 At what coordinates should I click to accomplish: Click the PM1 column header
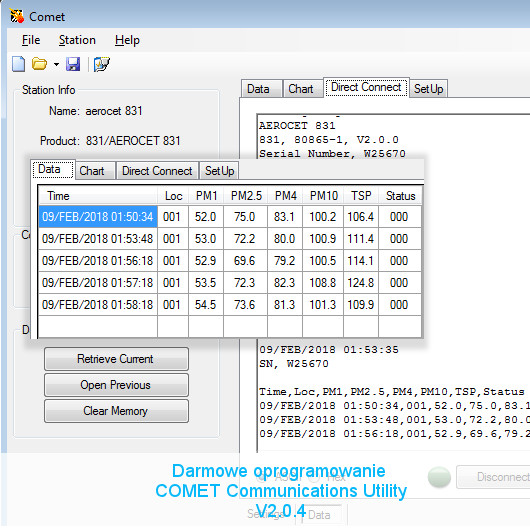click(206, 196)
